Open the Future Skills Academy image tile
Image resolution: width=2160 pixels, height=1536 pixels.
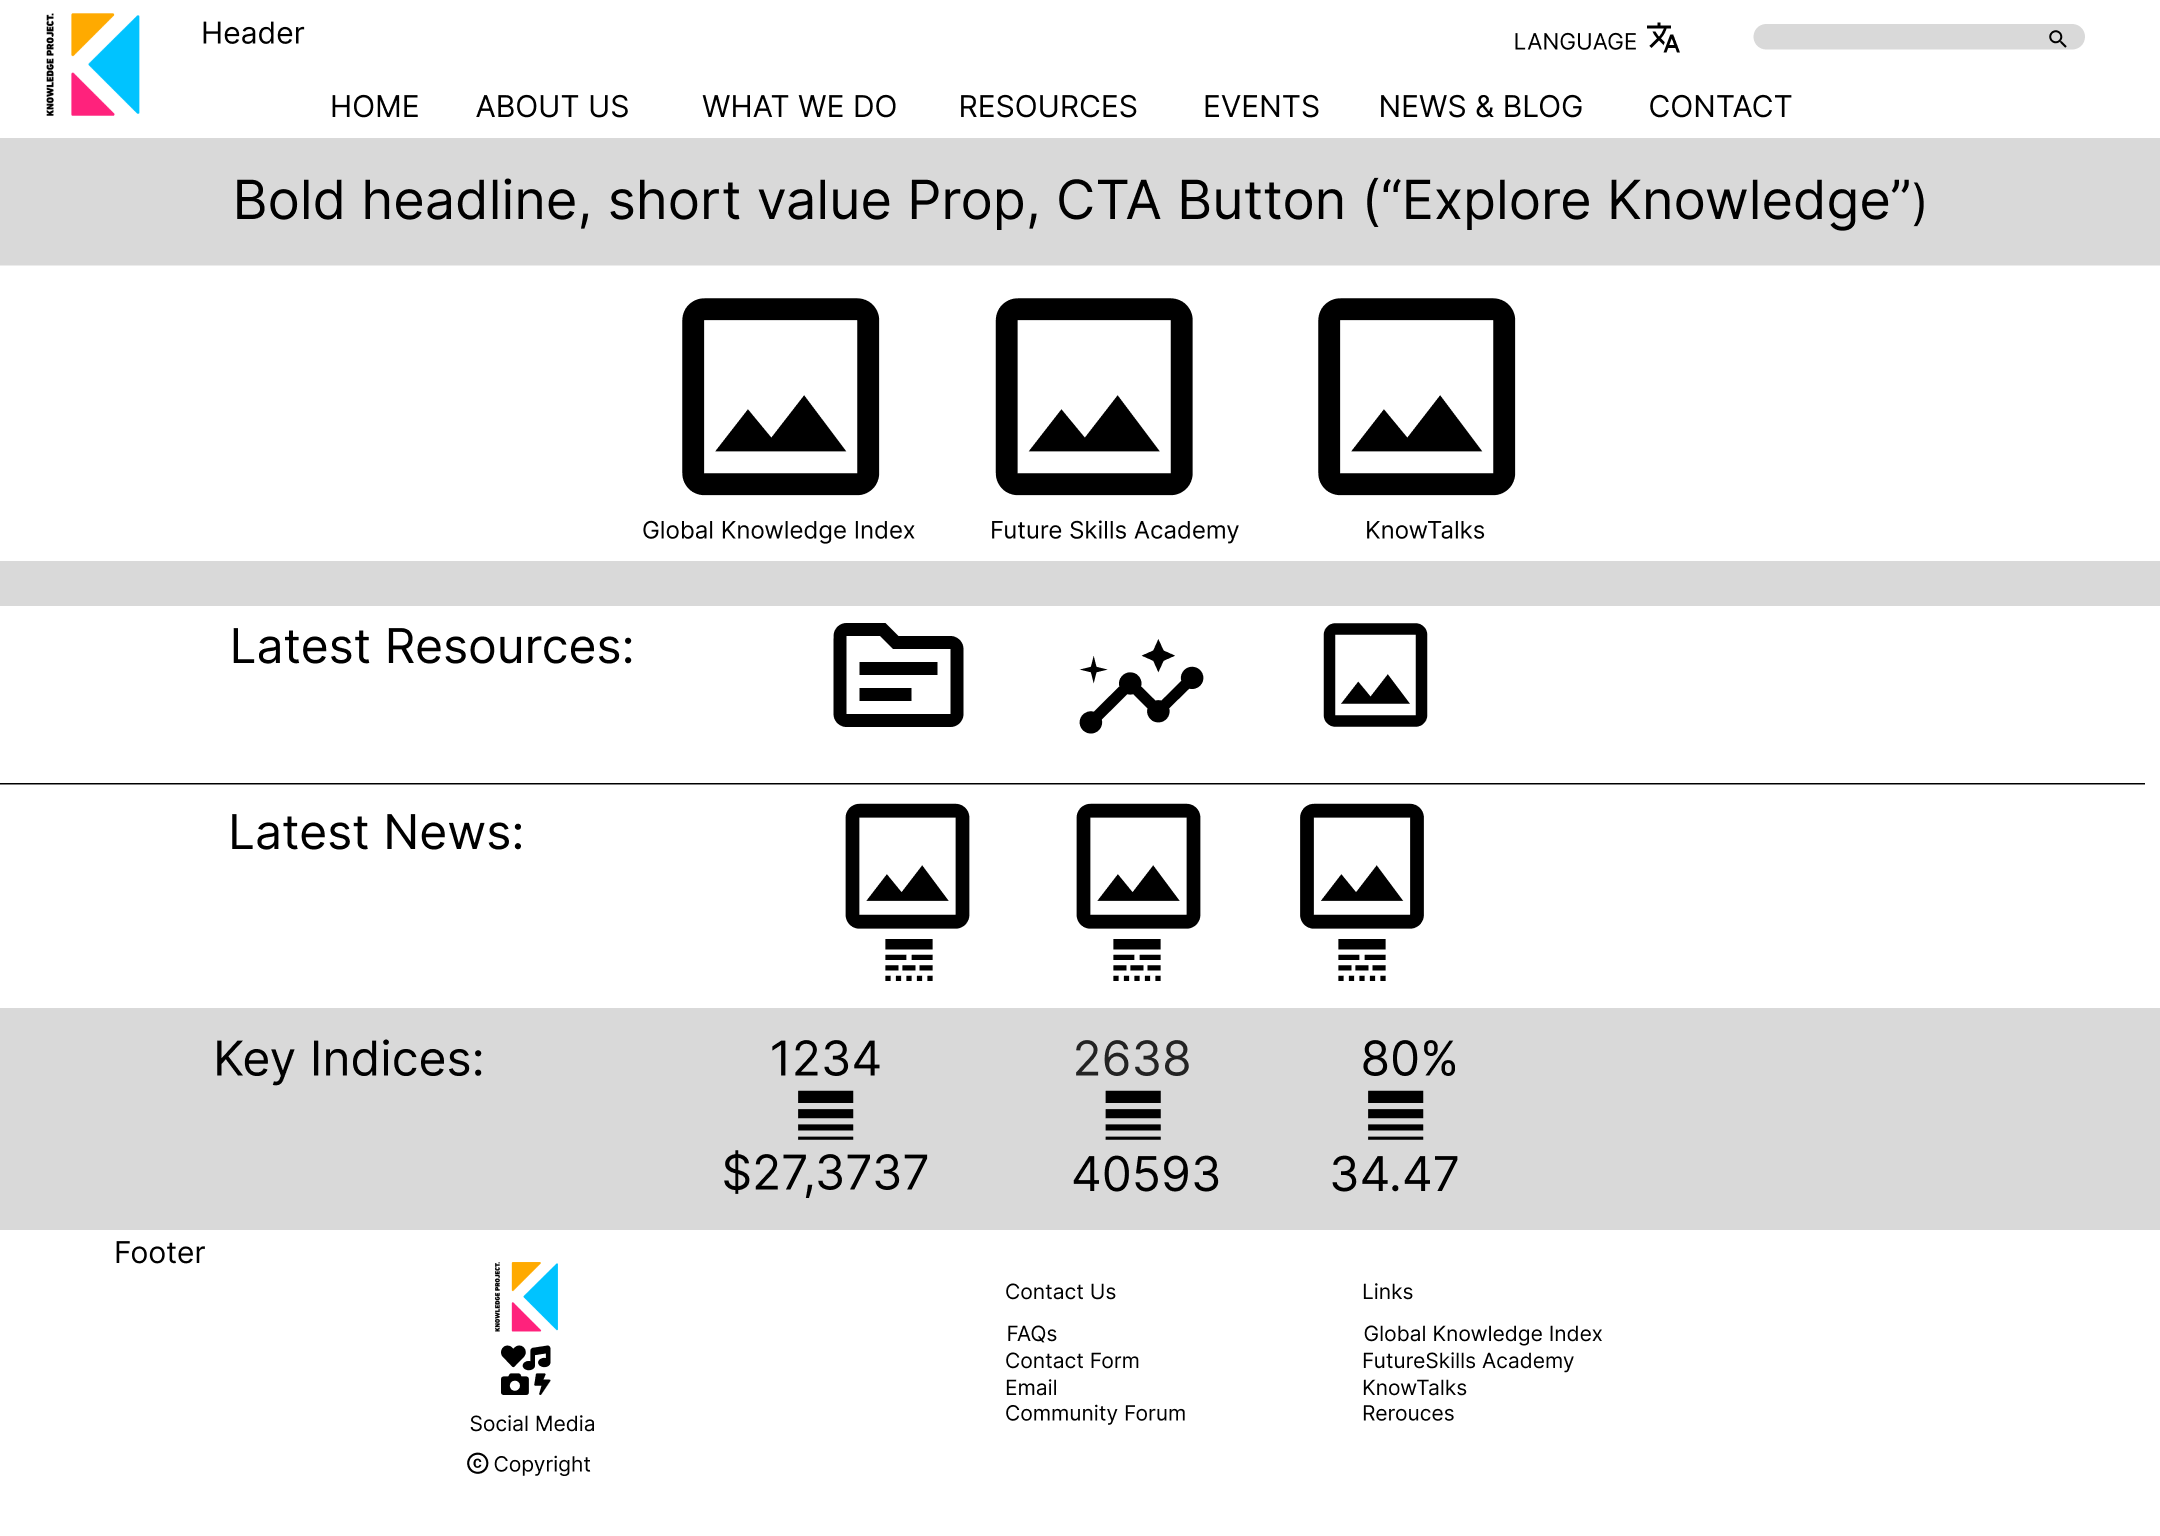(1094, 397)
